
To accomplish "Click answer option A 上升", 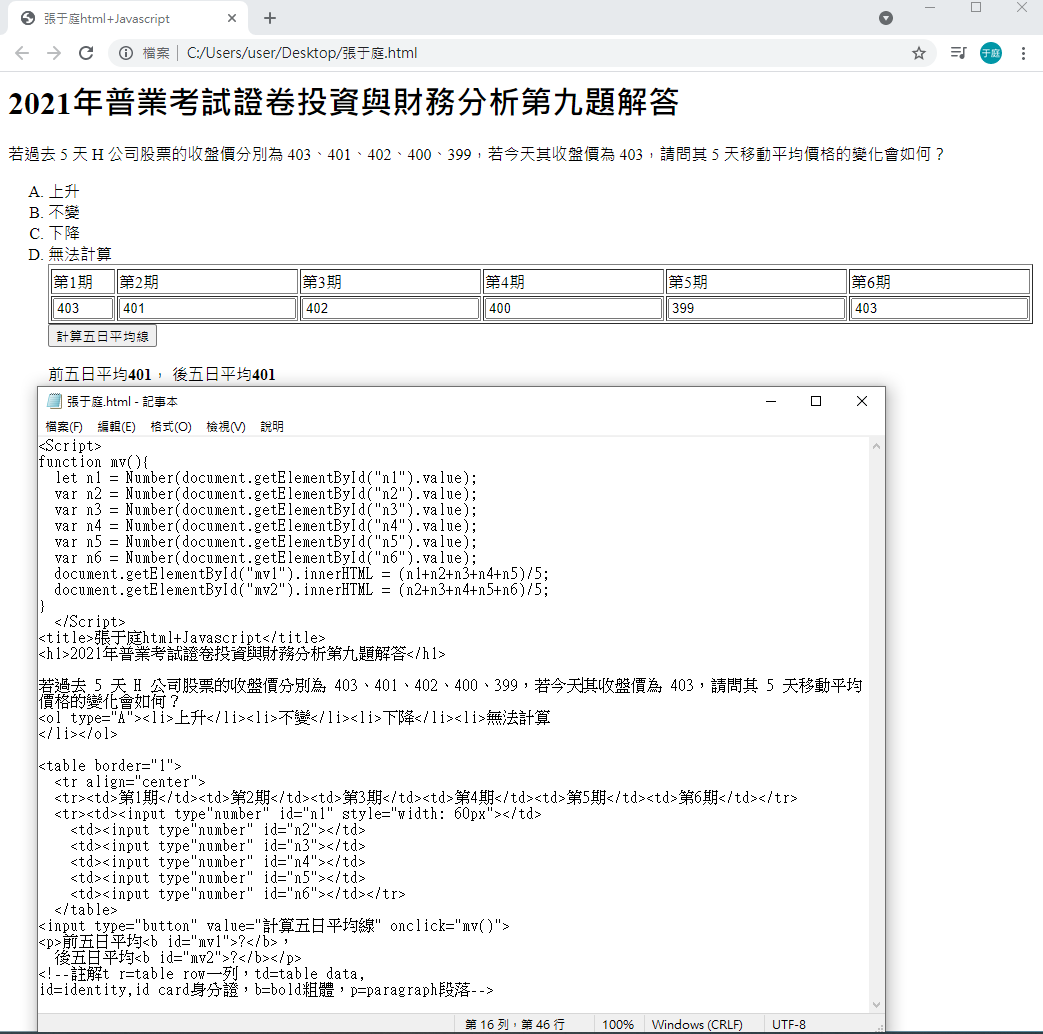I will (x=64, y=192).
